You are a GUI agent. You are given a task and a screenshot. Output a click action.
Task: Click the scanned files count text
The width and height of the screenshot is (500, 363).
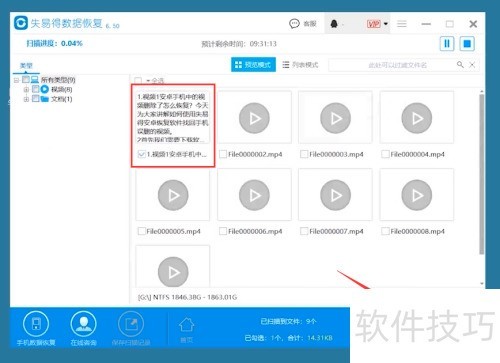point(288,322)
